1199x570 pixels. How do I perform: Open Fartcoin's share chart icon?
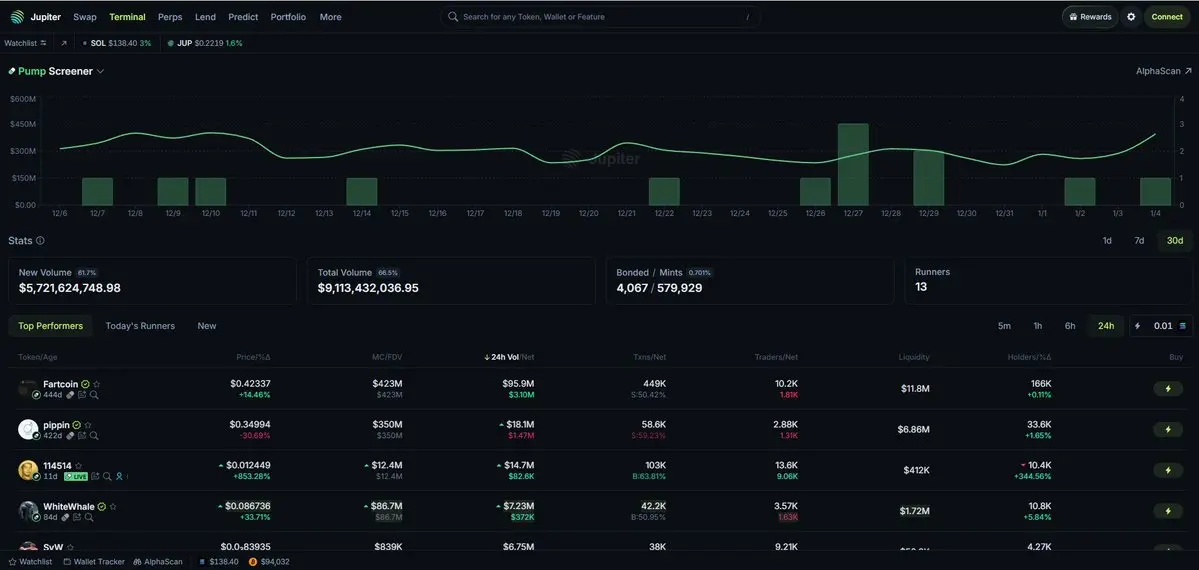pos(82,395)
